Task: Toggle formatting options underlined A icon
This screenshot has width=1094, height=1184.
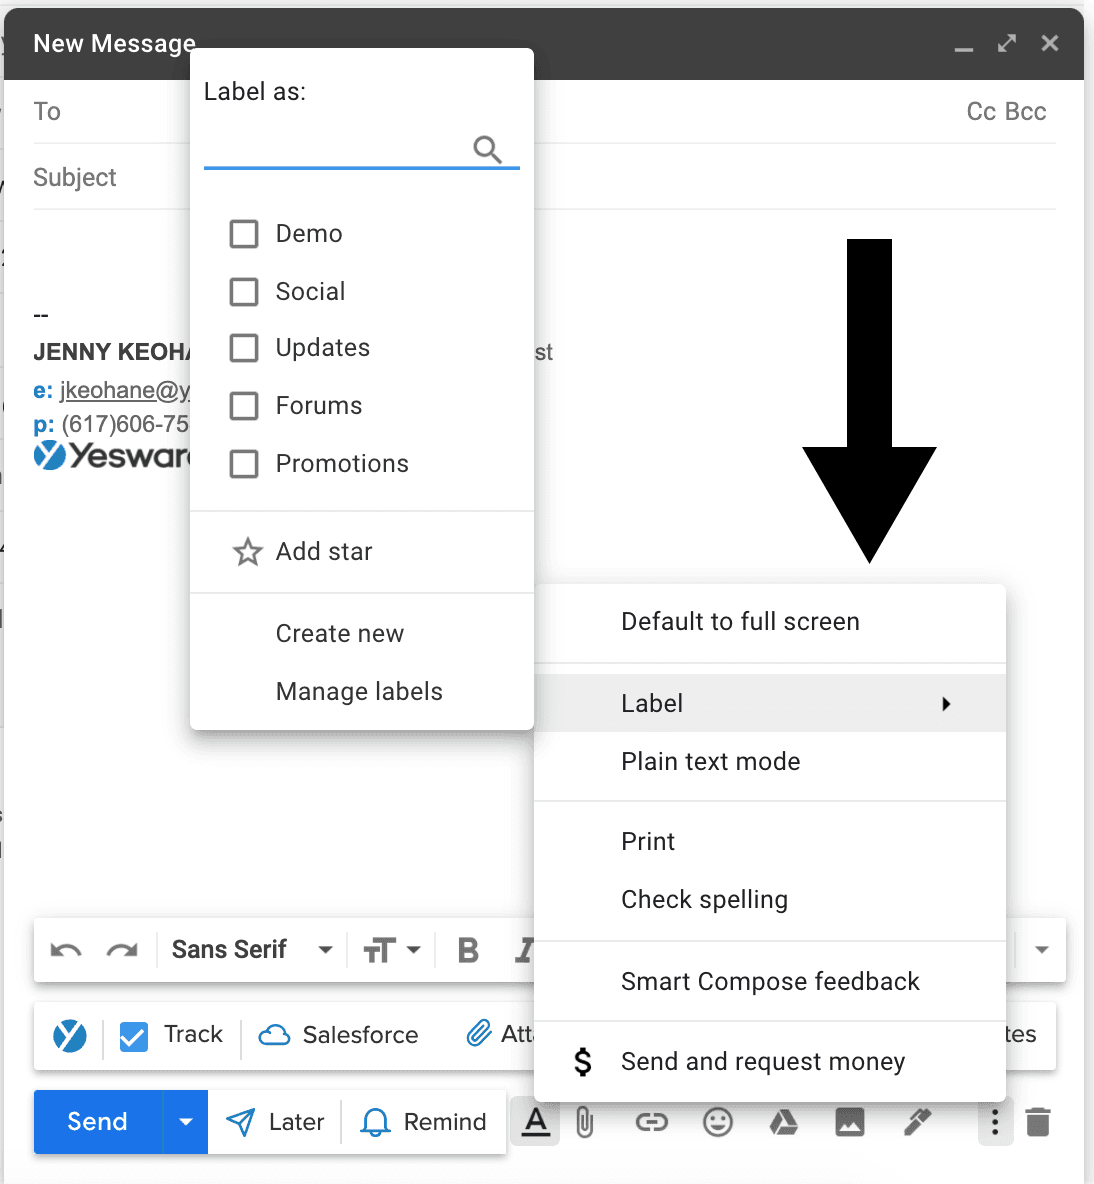Action: (536, 1123)
